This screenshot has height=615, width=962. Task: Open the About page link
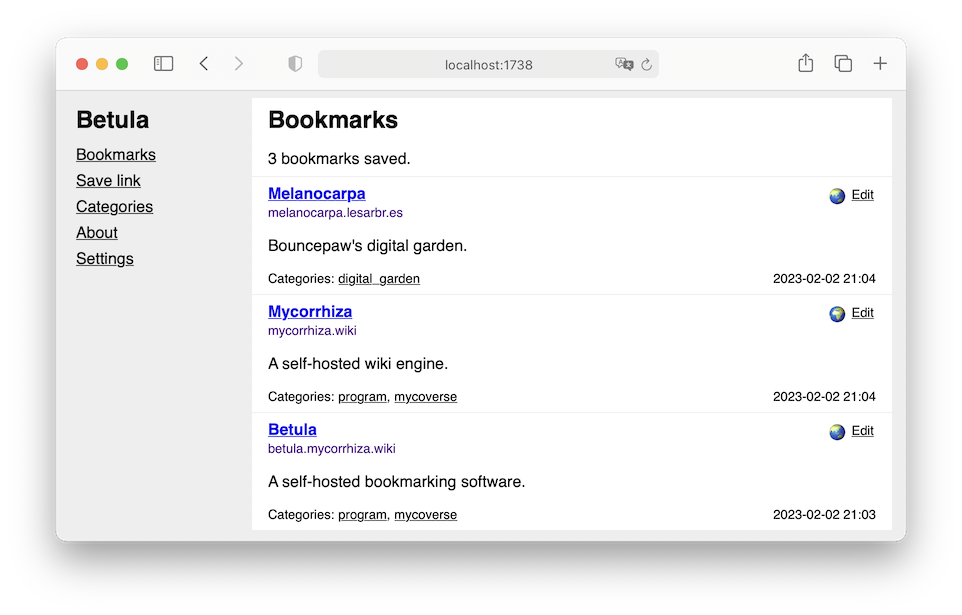pos(97,233)
